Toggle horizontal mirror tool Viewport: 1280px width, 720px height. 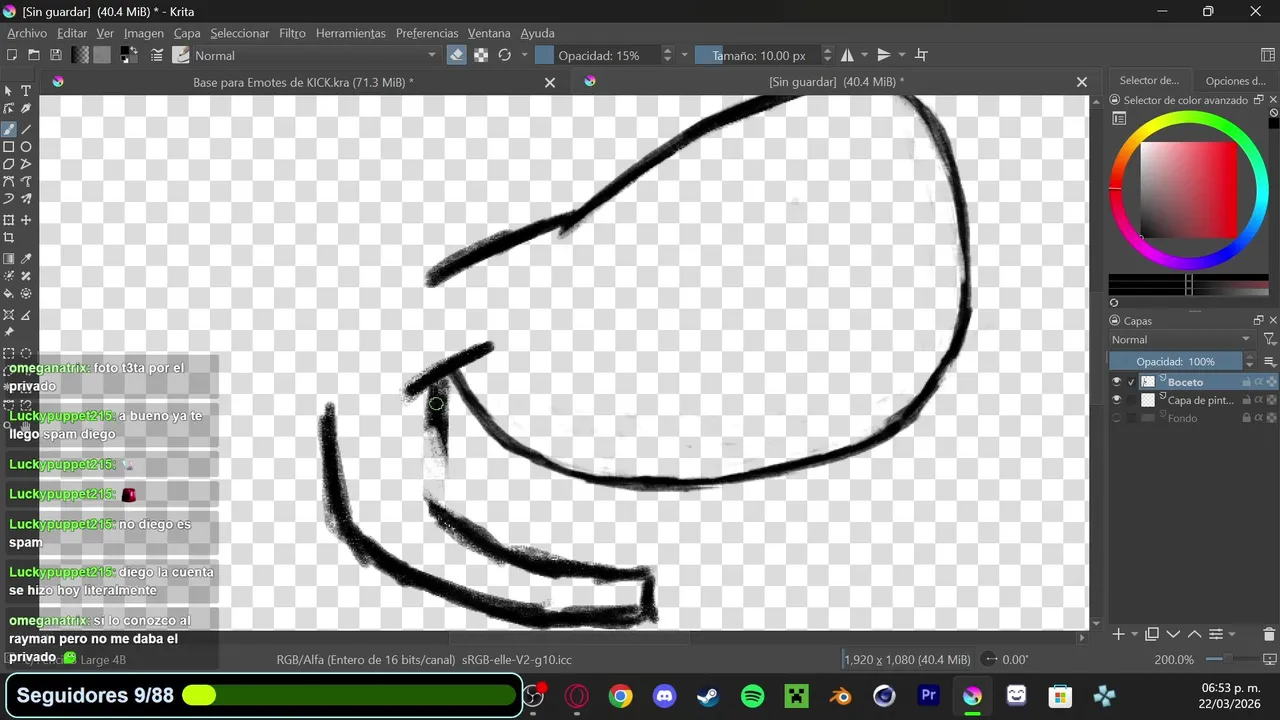click(x=847, y=55)
